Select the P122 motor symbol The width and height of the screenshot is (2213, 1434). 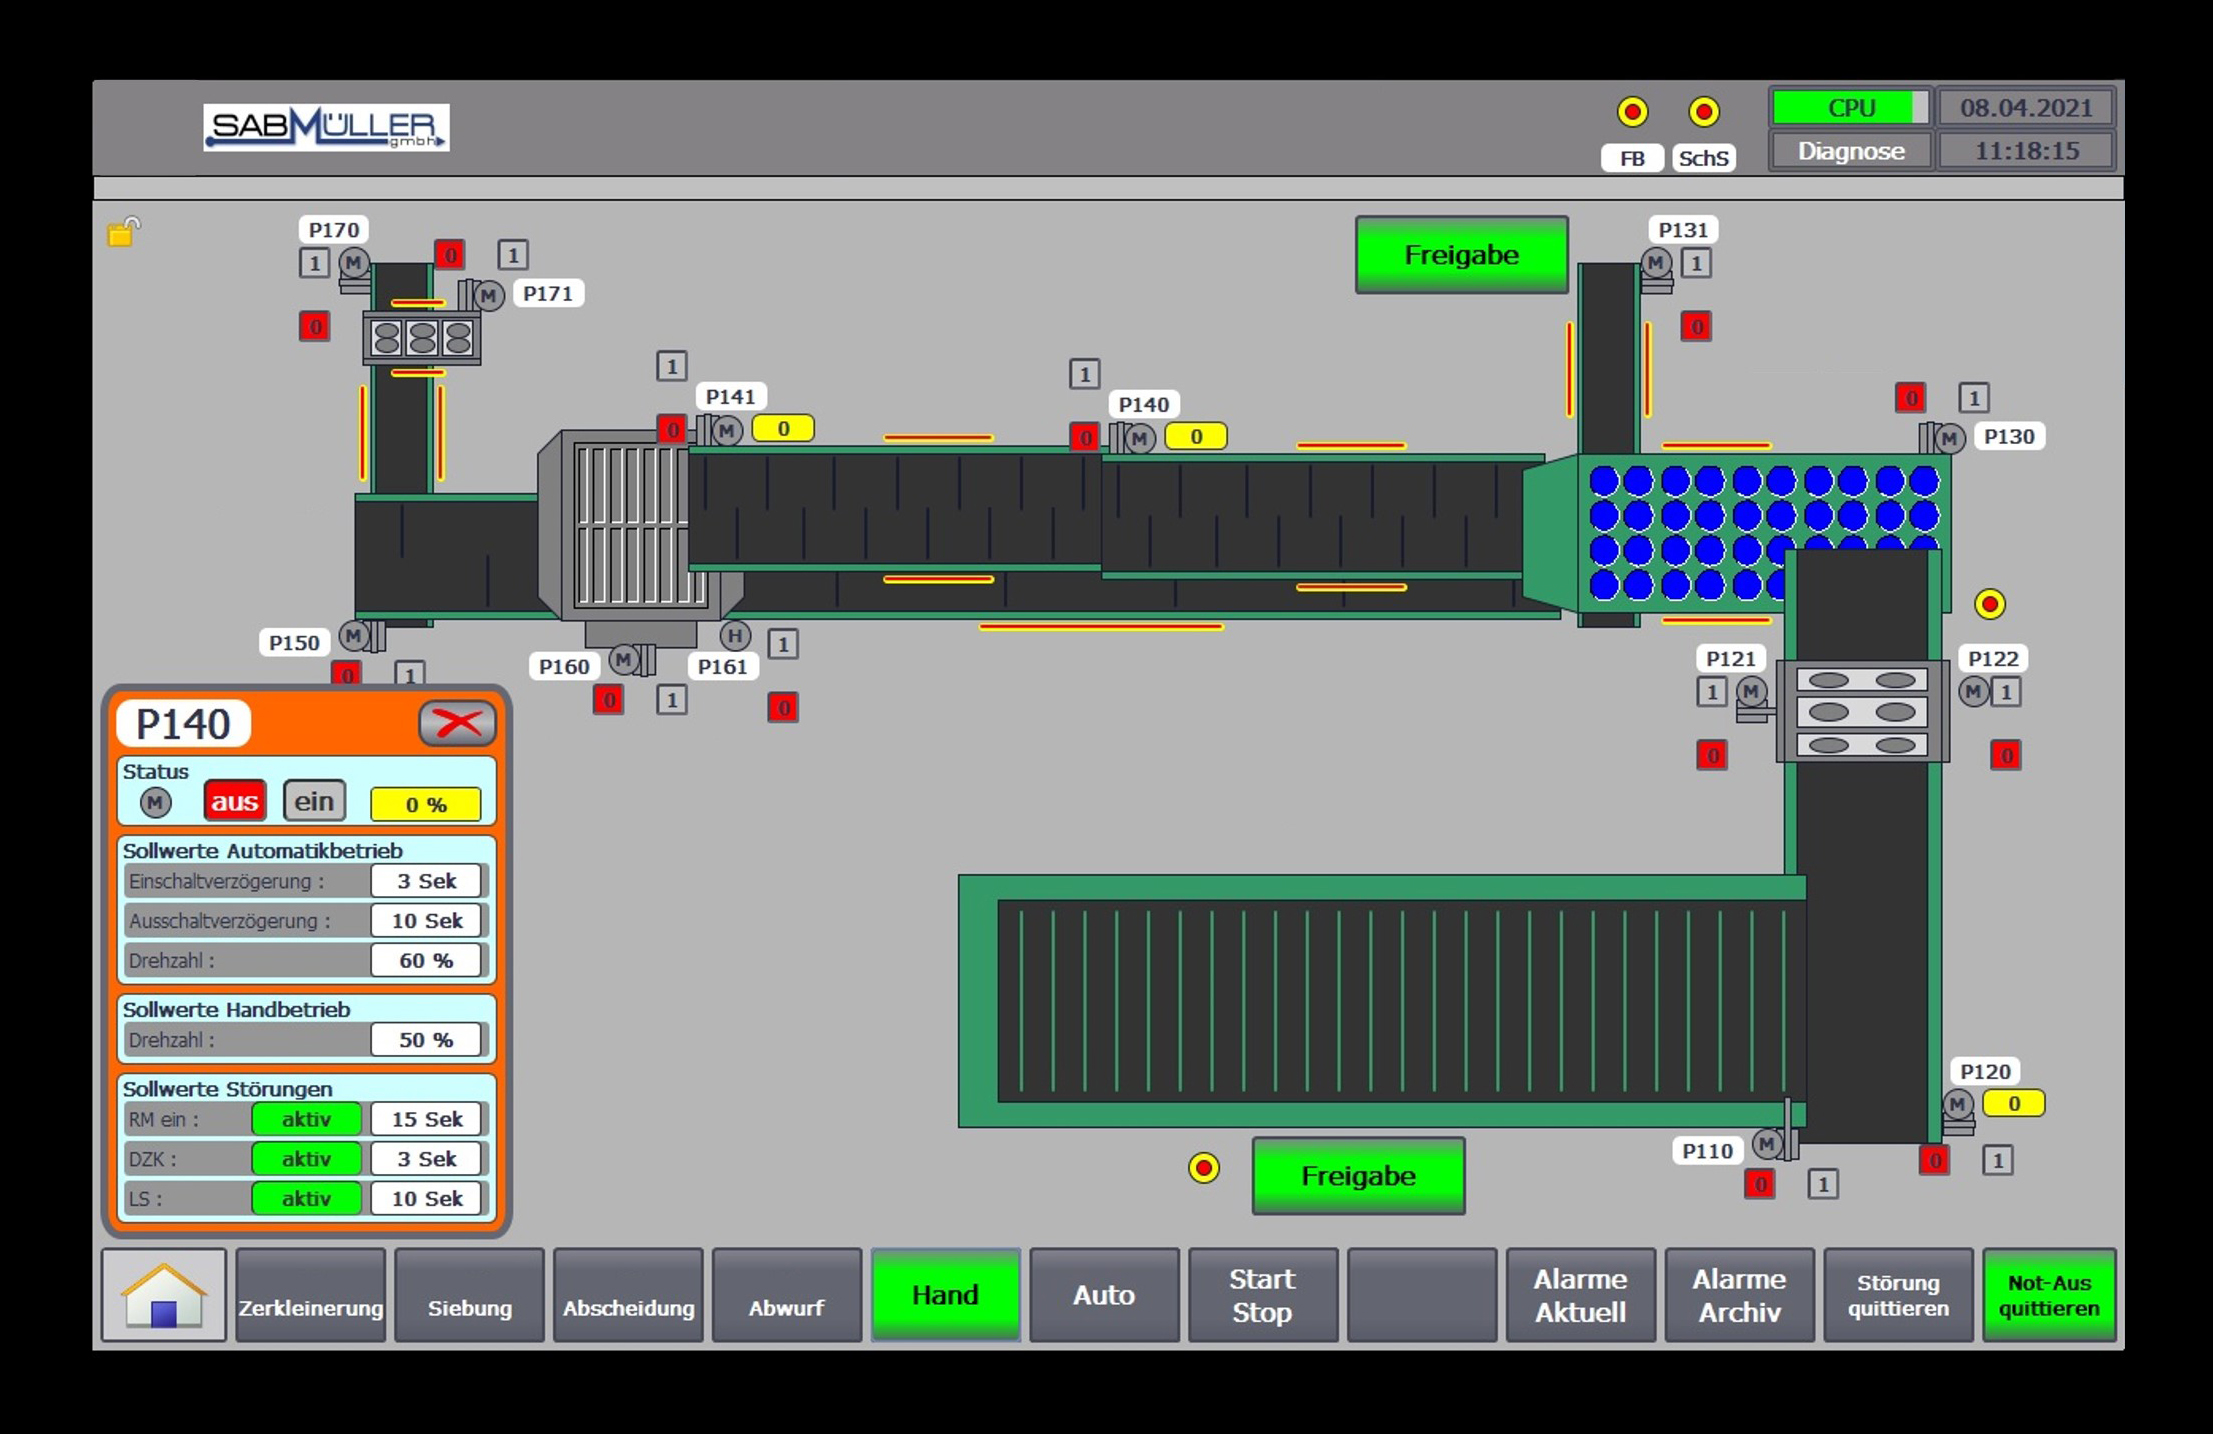(x=1973, y=691)
